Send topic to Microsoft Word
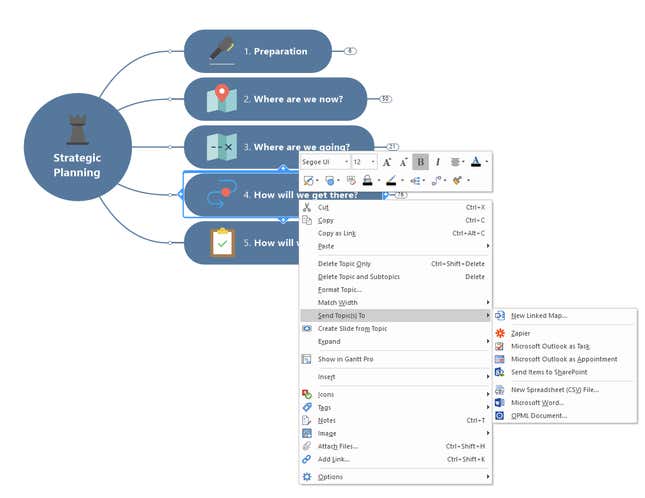The width and height of the screenshot is (645, 498). point(565,403)
